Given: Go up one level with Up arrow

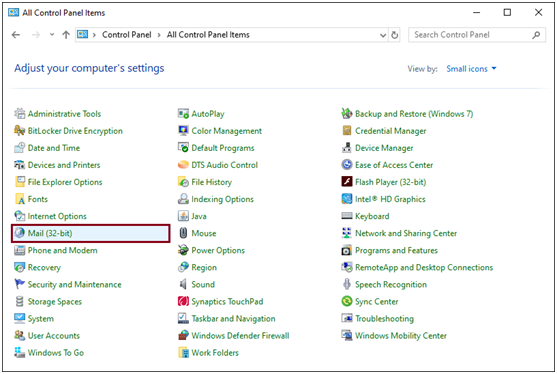Looking at the screenshot, I should click(x=66, y=34).
